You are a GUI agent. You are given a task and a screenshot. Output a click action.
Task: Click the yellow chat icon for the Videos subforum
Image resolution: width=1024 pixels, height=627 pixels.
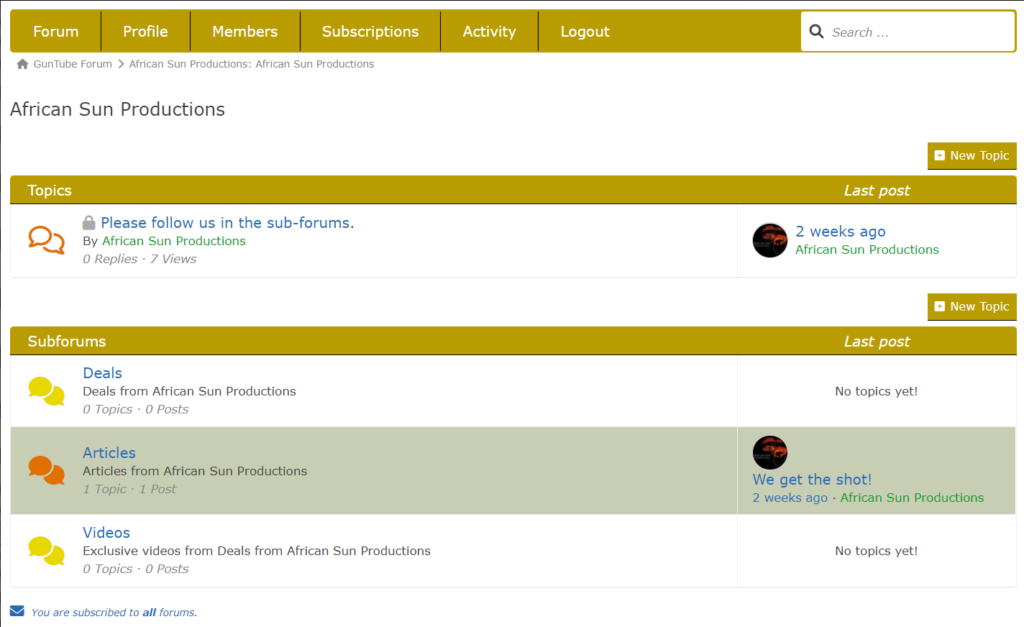[x=46, y=550]
